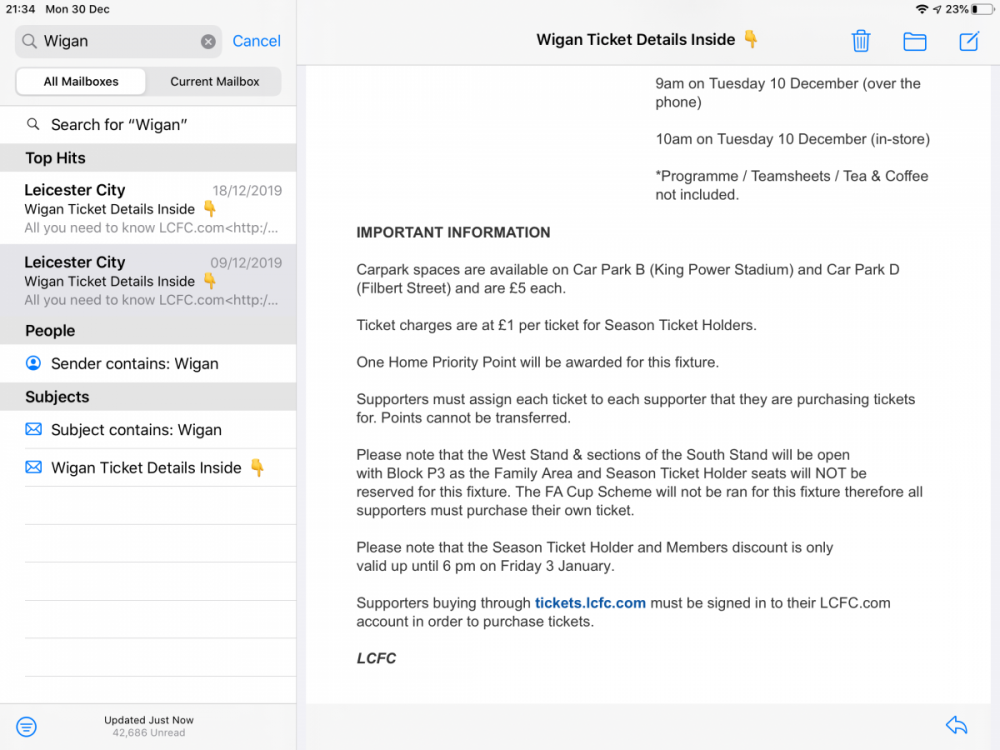Tap the Wi-Fi status icon
Screen dimensions: 1000x750
(922, 9)
